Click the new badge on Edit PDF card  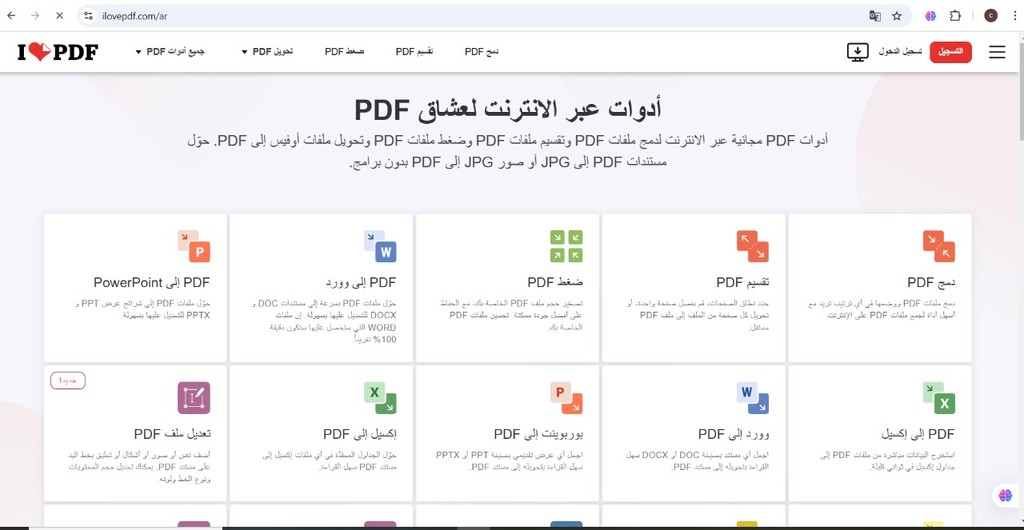pos(68,380)
